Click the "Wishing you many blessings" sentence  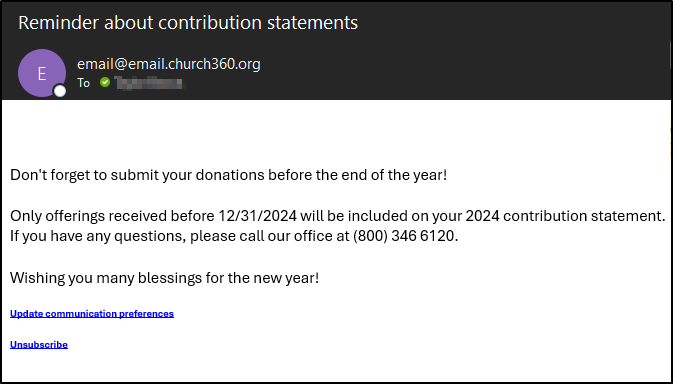coord(164,278)
